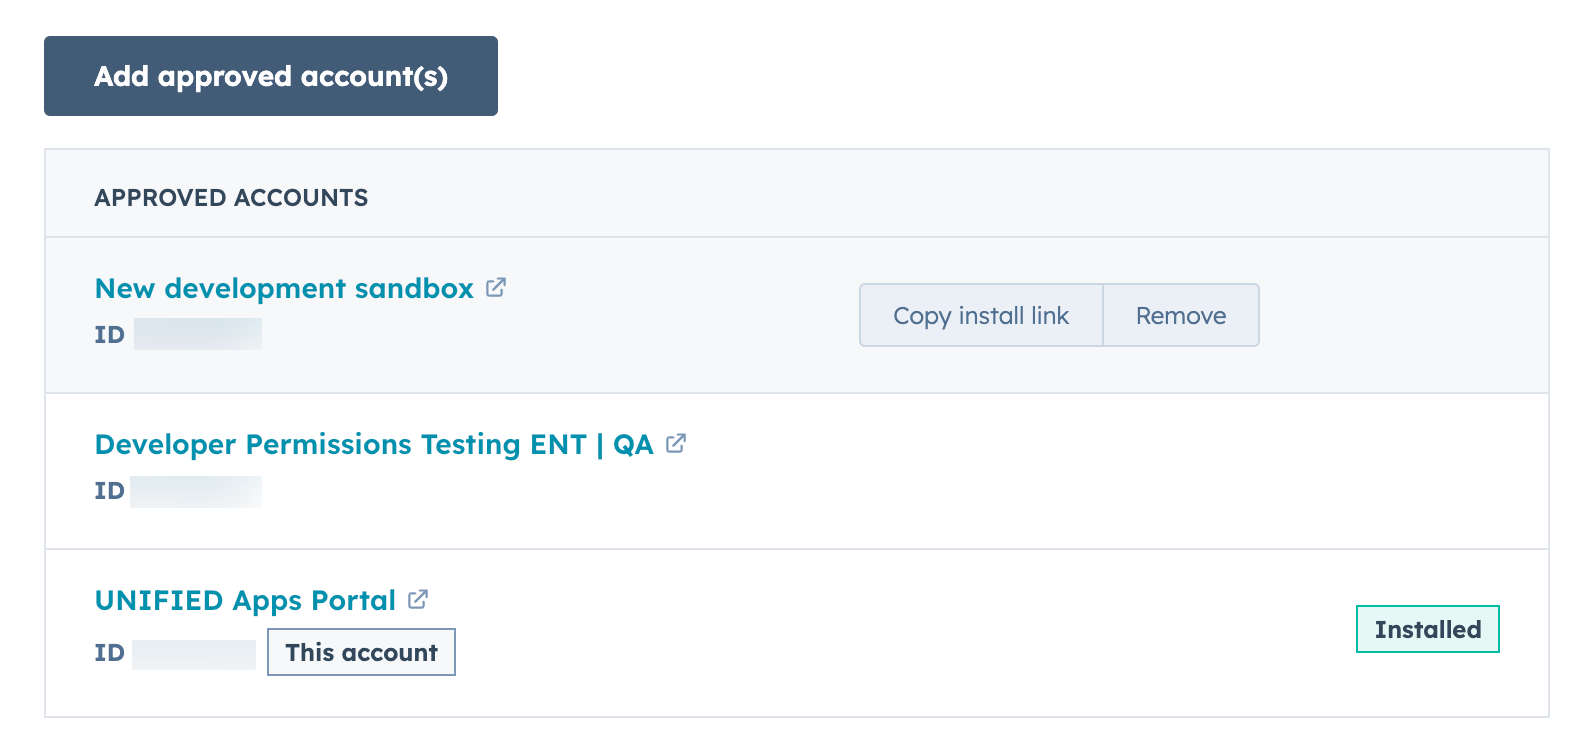Click the Add approved account(s) button
Image resolution: width=1590 pixels, height=744 pixels.
pos(270,76)
